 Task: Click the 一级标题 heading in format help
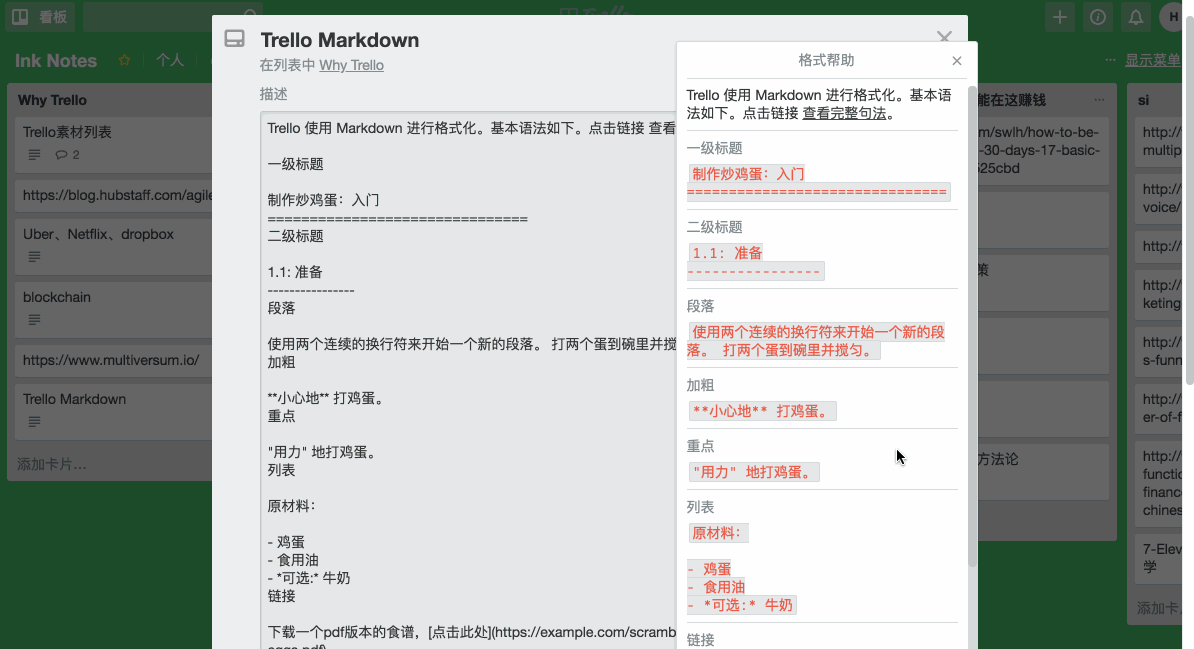point(714,149)
